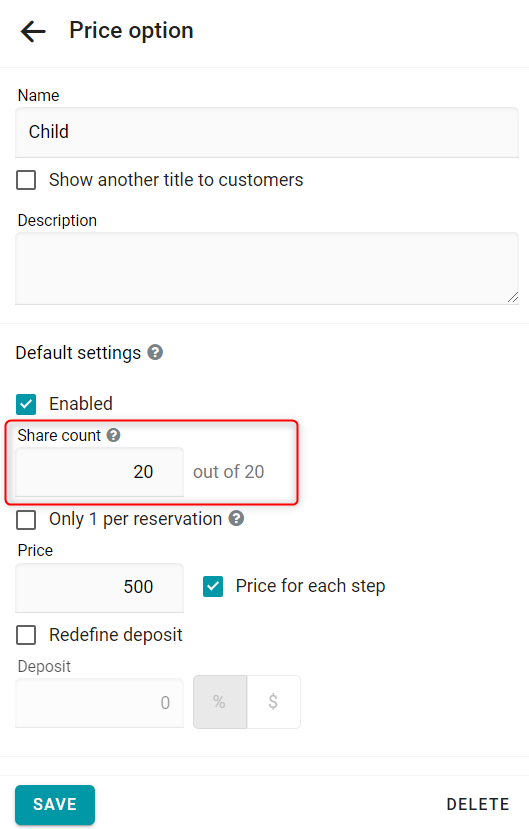
Task: Select the Share count input field
Action: click(x=99, y=472)
